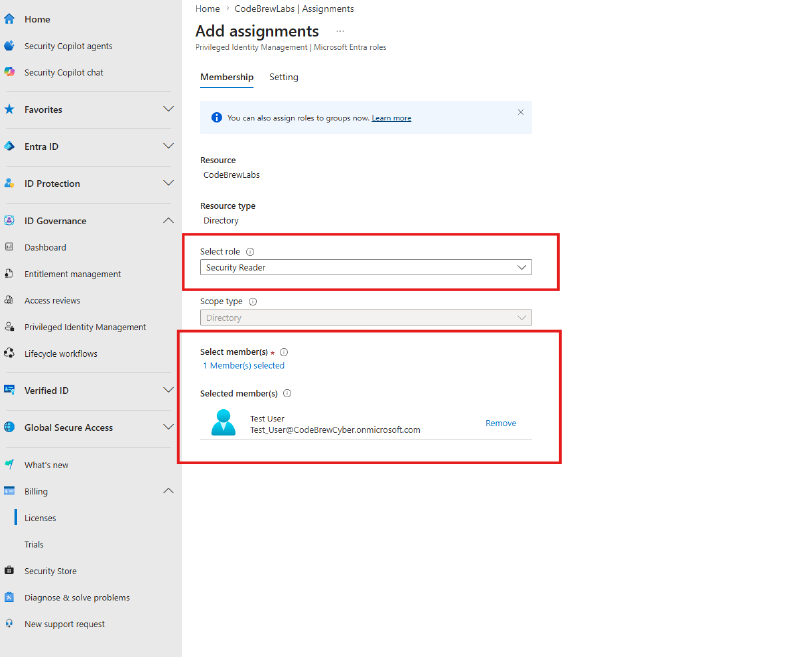Click the ID Protection icon
The height and width of the screenshot is (657, 800).
(x=9, y=183)
